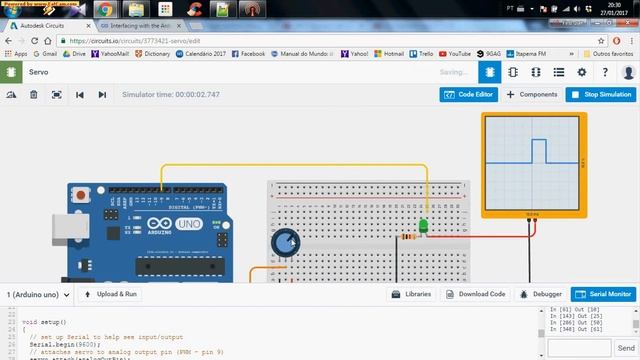
Task: Click the Arduino reset button
Action: click(81, 195)
